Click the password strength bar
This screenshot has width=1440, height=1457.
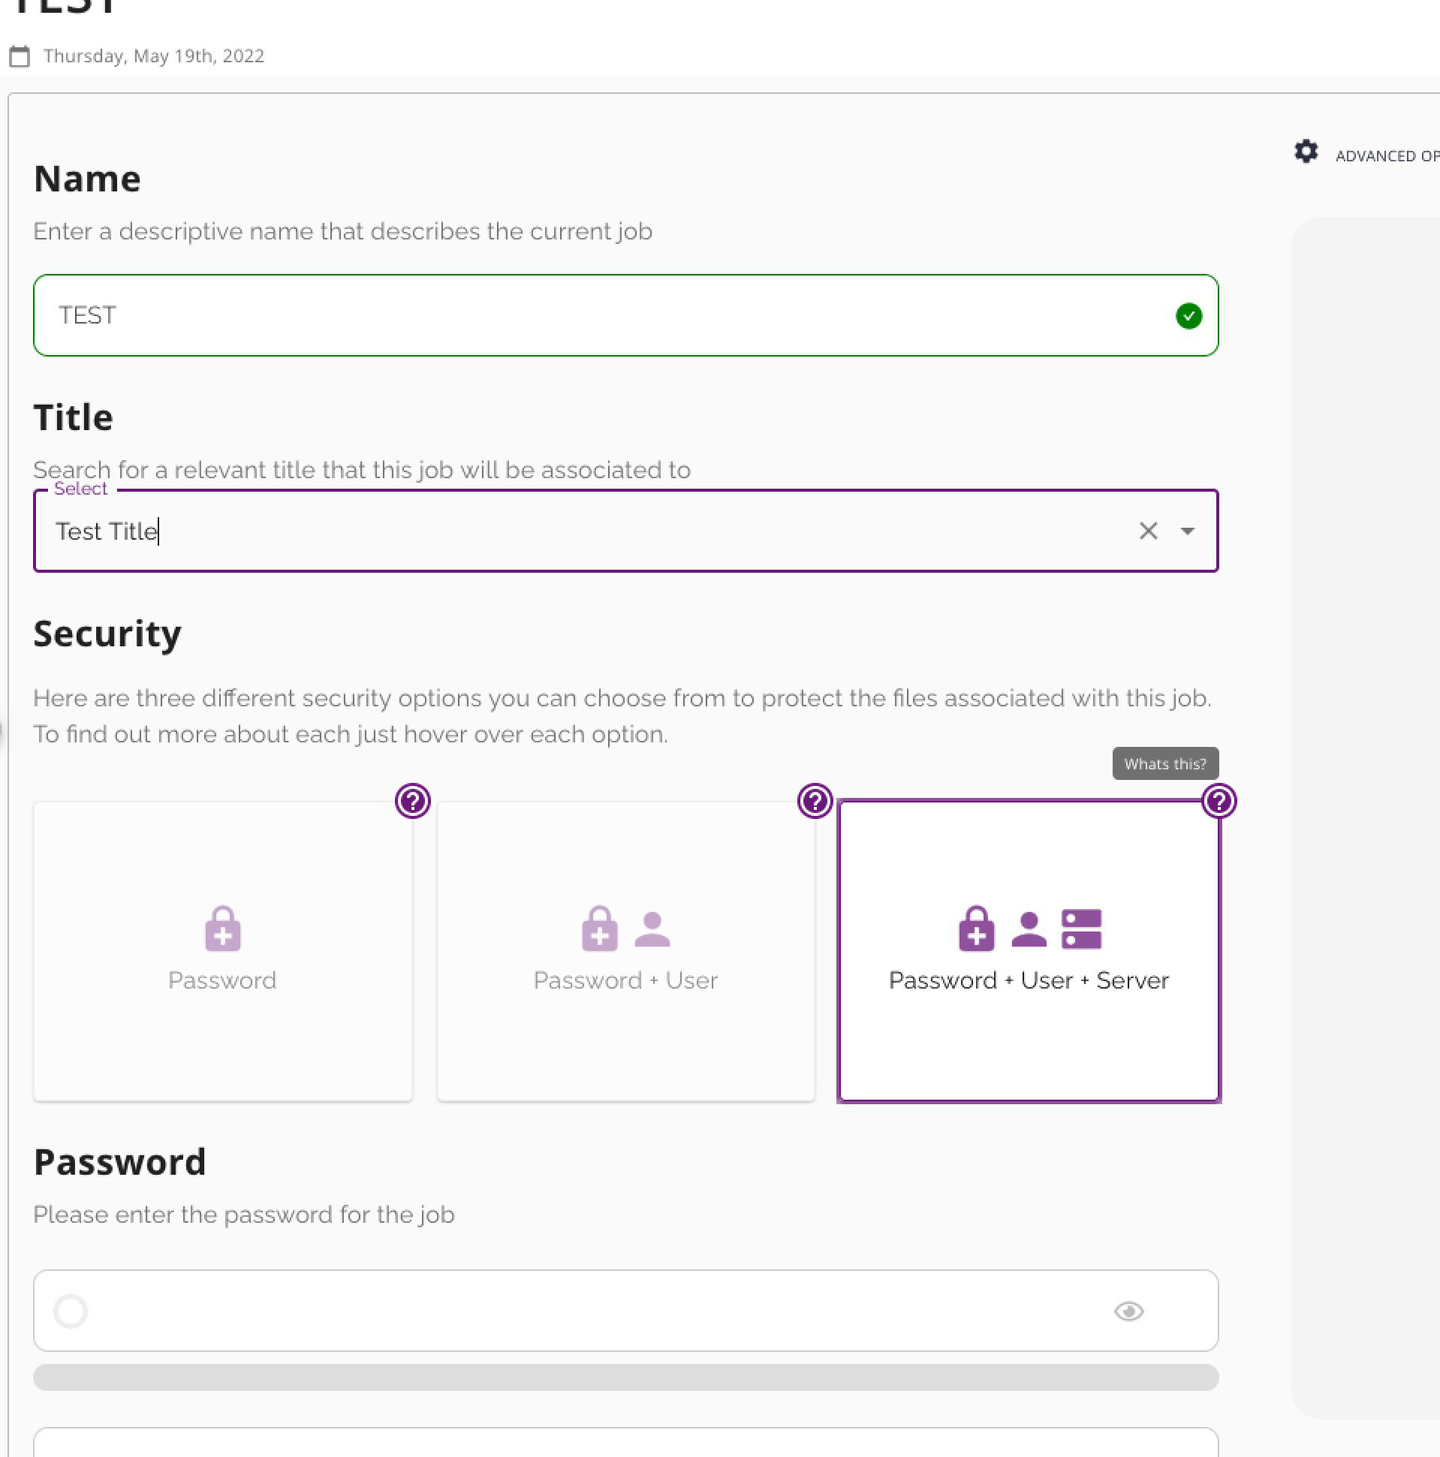[625, 1377]
